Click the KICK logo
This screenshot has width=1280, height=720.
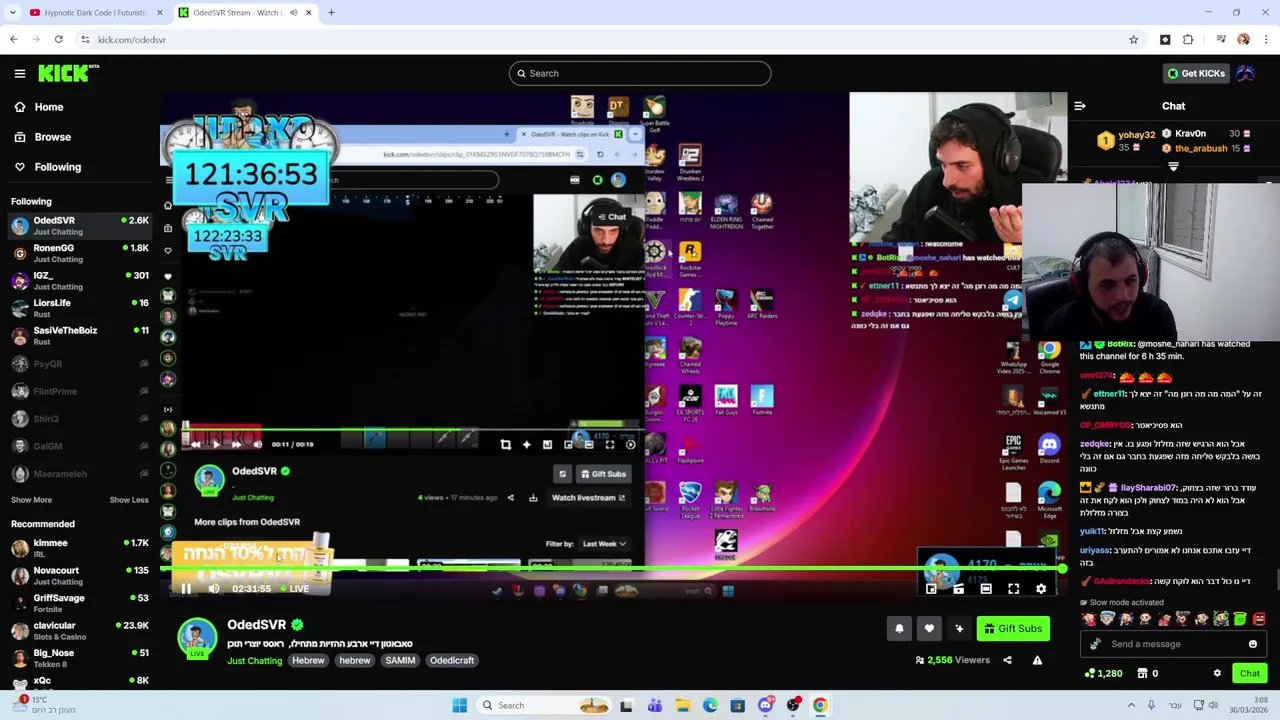(x=68, y=73)
